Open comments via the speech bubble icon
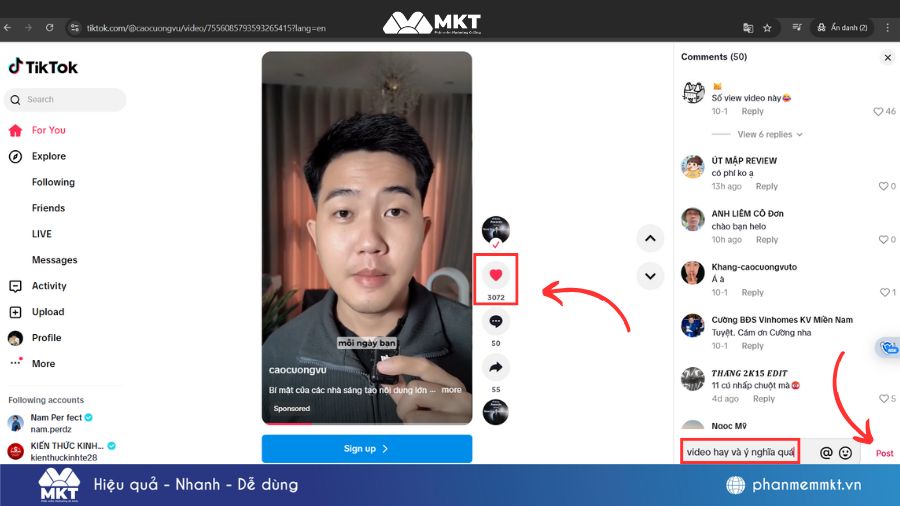Image resolution: width=900 pixels, height=506 pixels. tap(496, 322)
